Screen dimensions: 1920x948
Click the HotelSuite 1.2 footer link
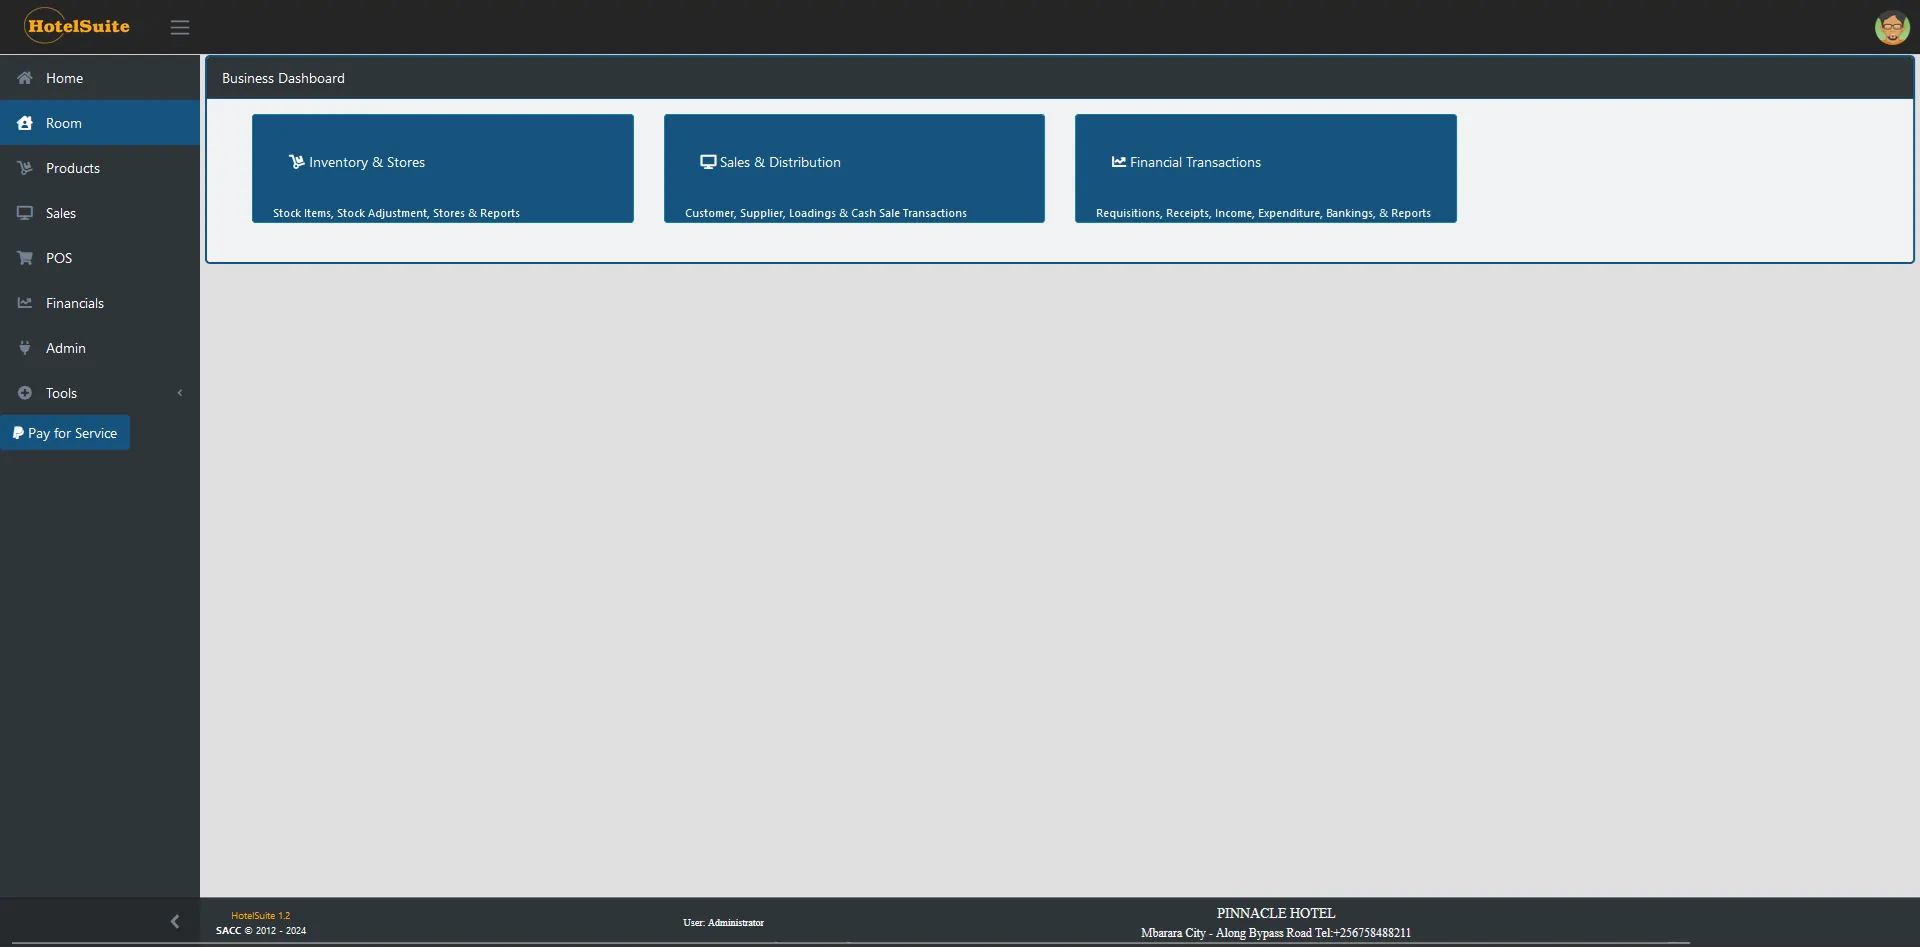(x=261, y=915)
